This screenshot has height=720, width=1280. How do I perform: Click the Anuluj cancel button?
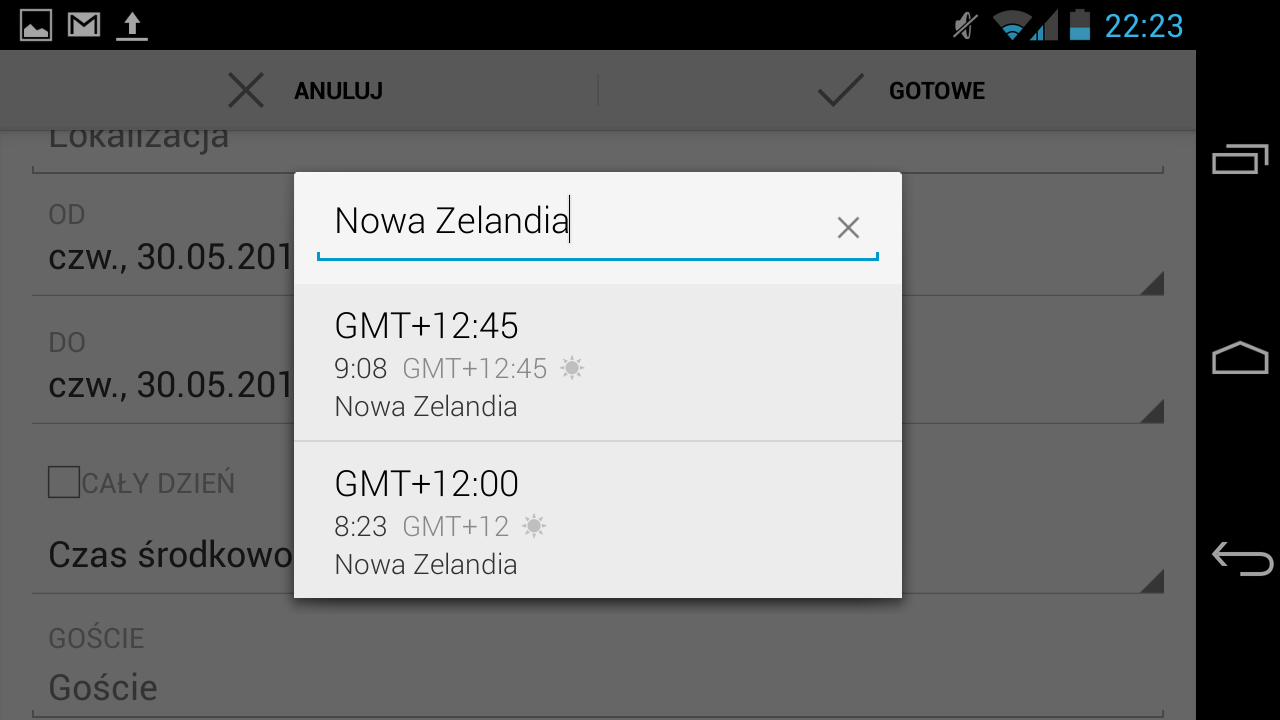click(x=305, y=91)
